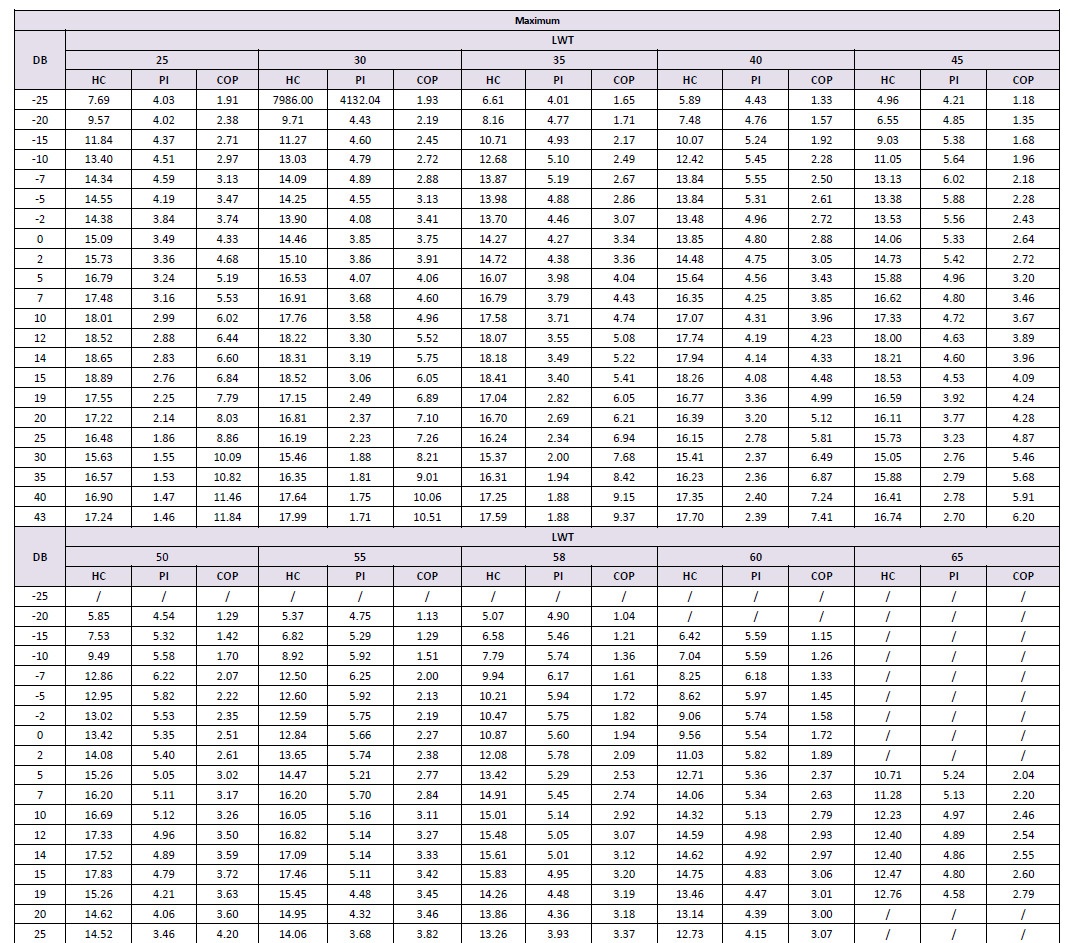1070x943 pixels.
Task: Click HC value 10.71 under LWT 65
Action: tap(887, 775)
